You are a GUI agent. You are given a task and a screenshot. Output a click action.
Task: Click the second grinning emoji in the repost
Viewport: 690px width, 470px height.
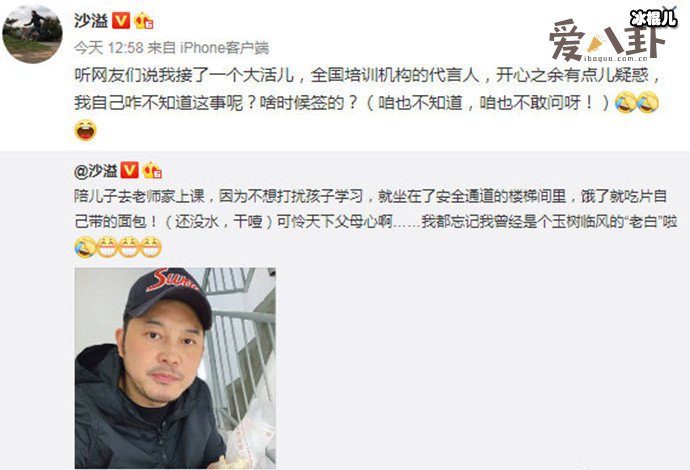click(x=129, y=247)
